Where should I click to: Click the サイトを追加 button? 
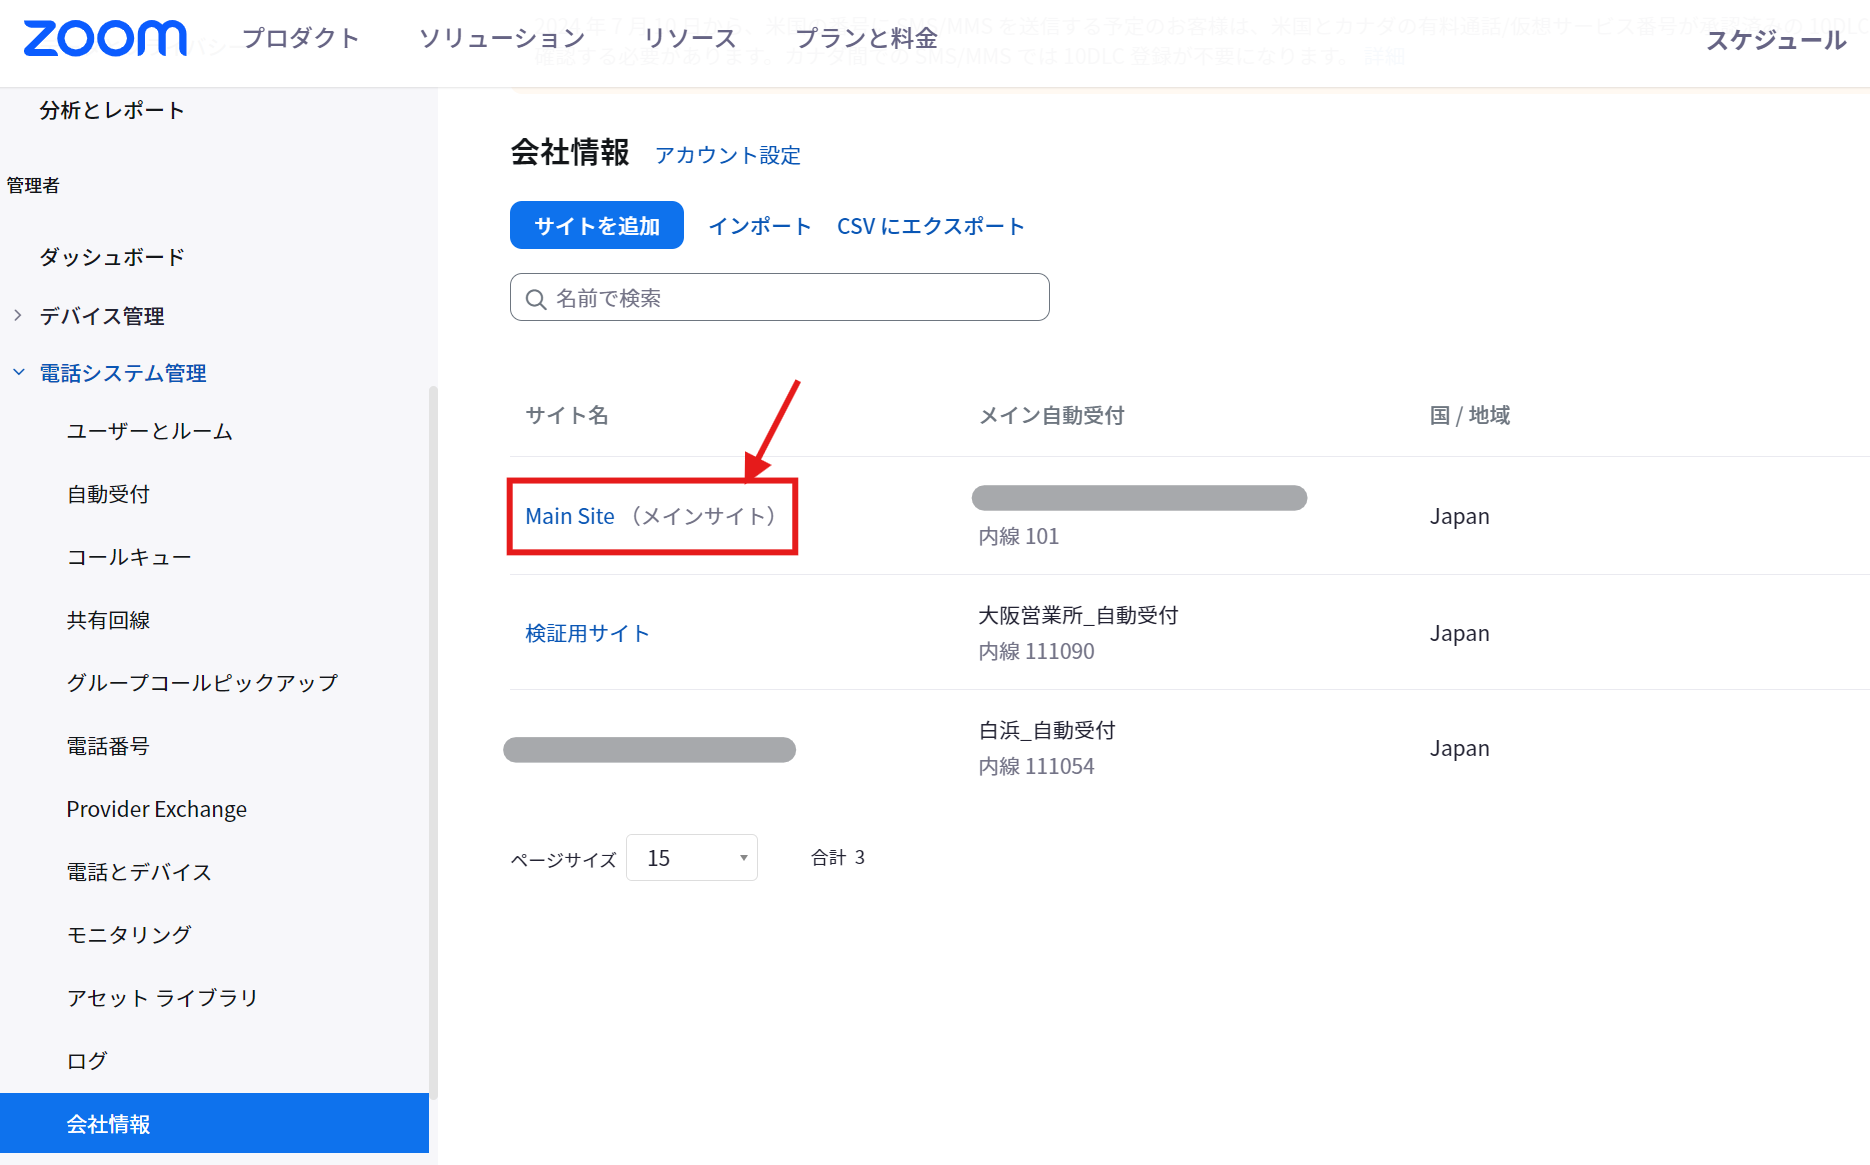[x=596, y=225]
